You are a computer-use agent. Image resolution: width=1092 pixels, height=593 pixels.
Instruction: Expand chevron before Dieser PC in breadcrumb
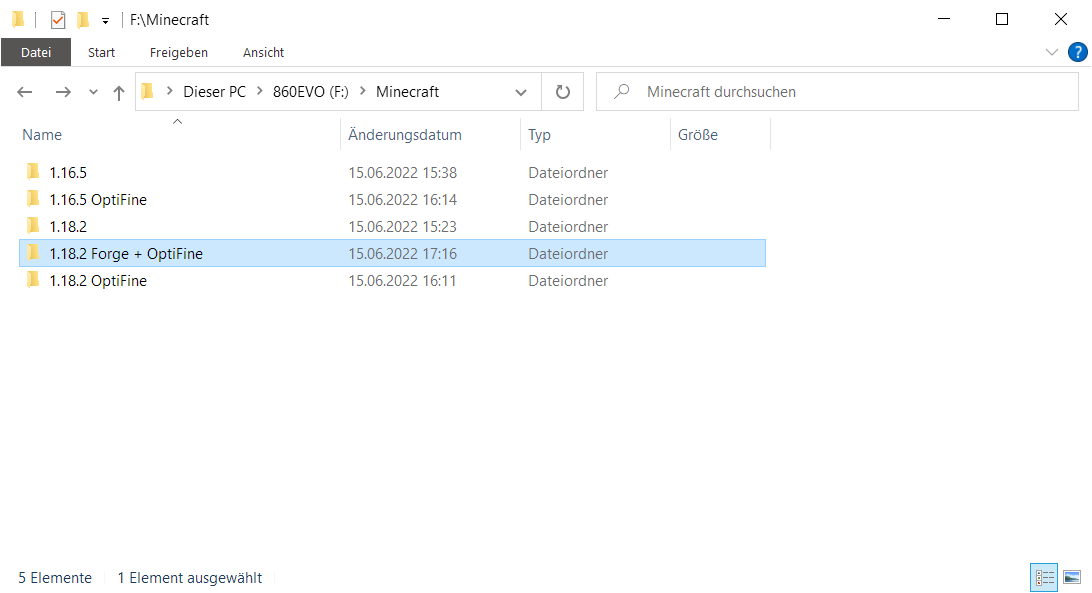(169, 91)
